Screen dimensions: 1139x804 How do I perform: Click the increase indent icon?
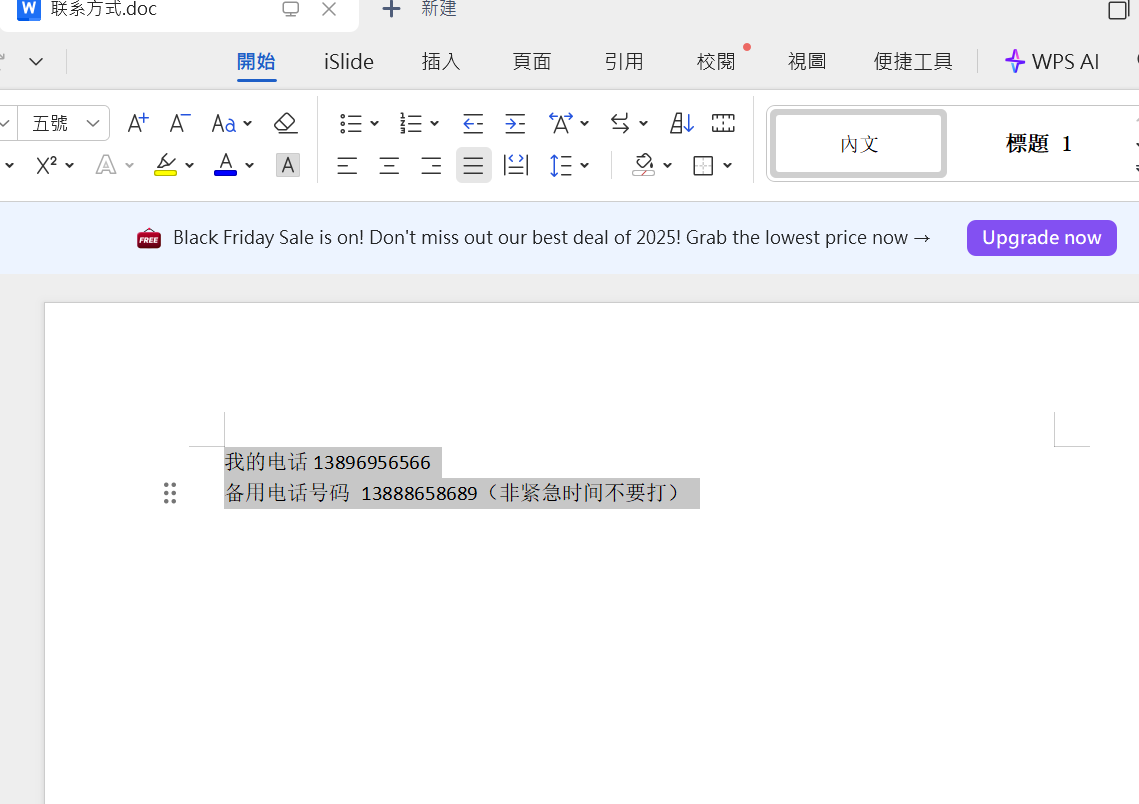pos(515,122)
